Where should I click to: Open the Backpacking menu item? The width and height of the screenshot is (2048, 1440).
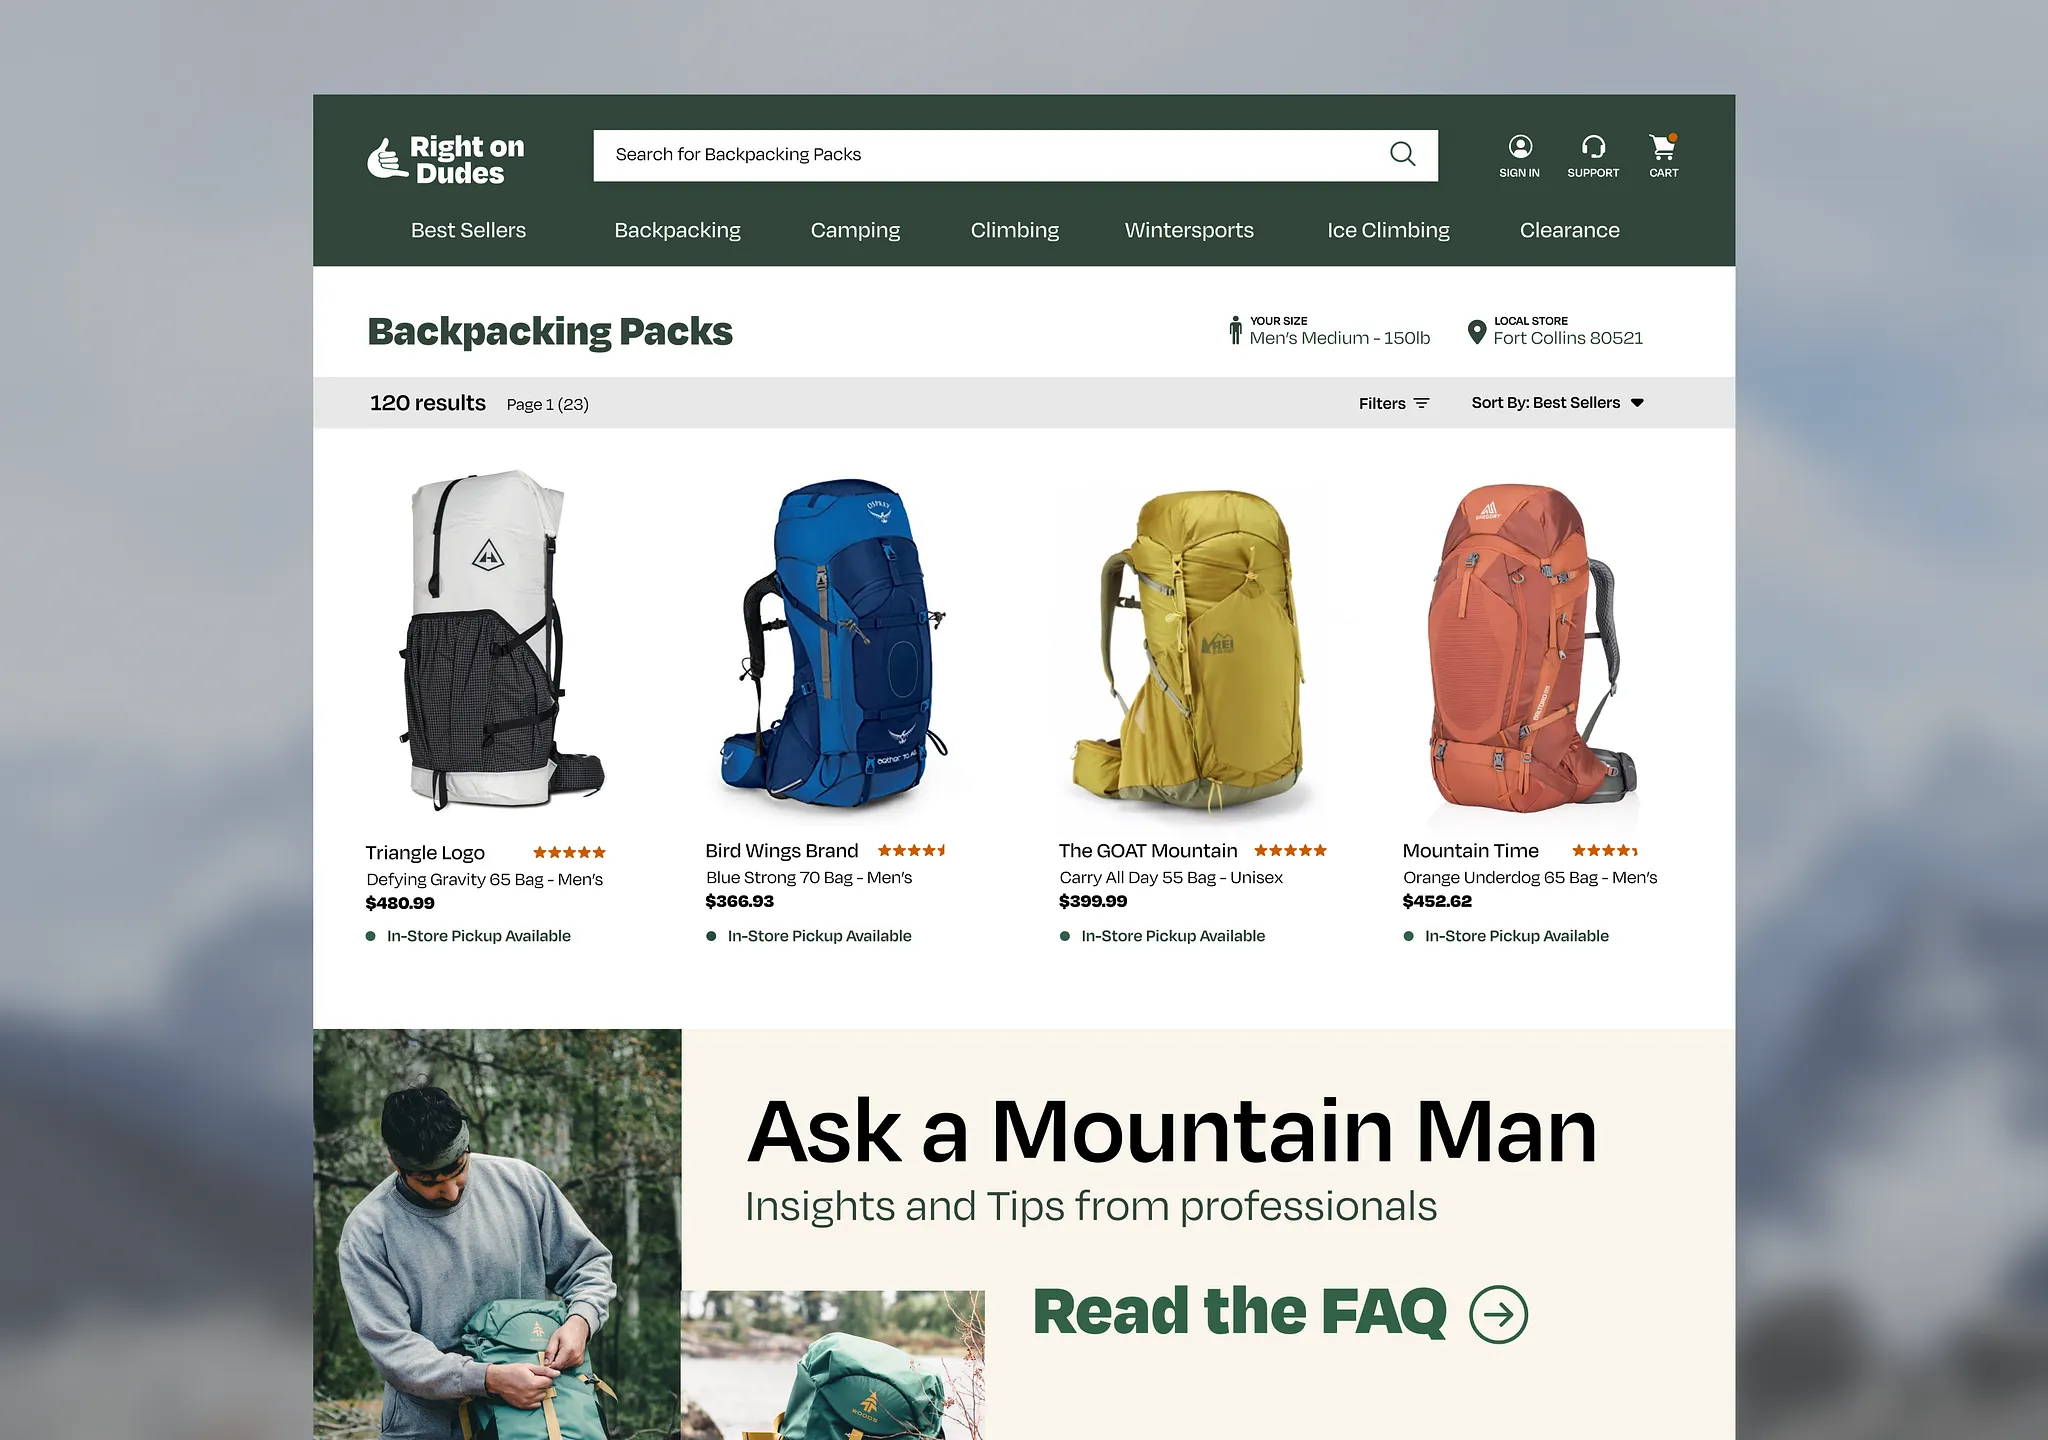[677, 230]
